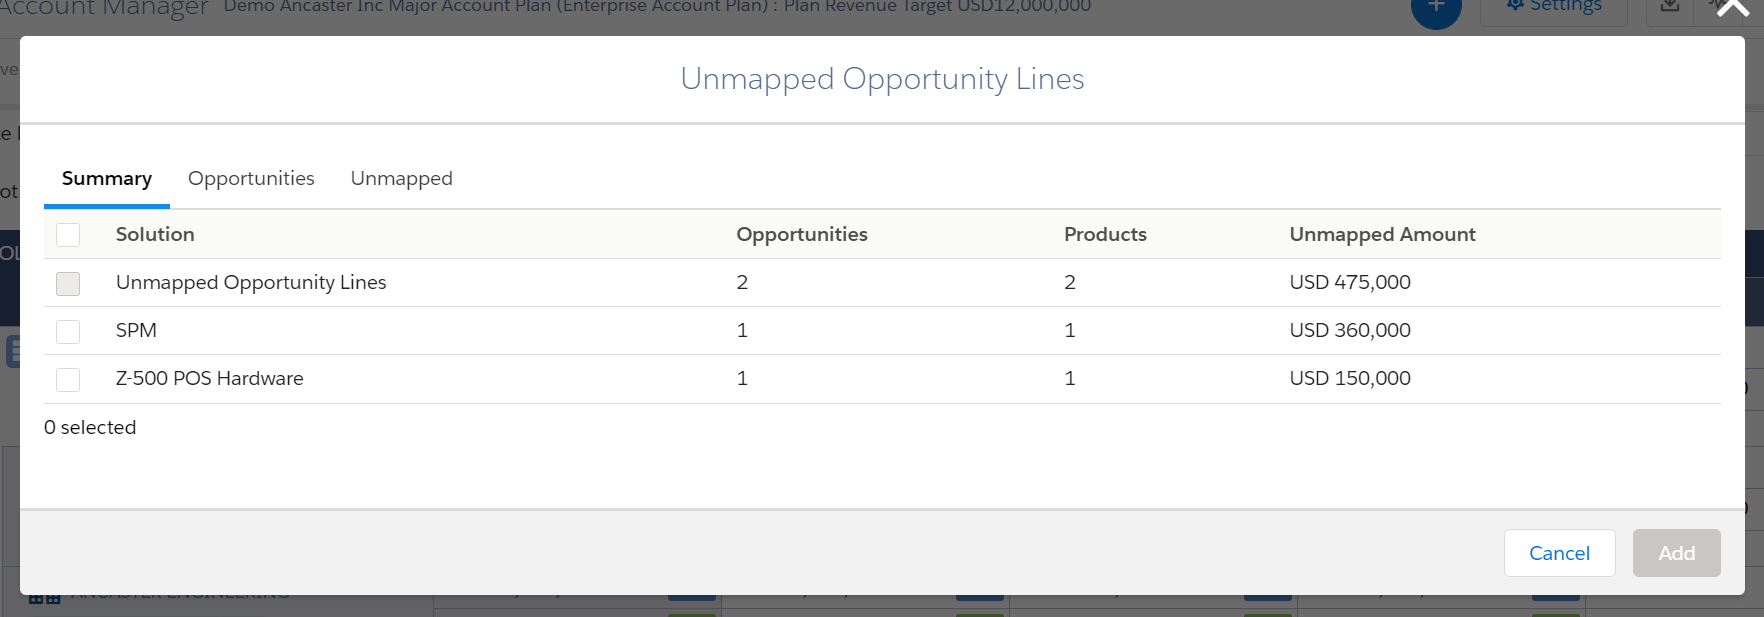Open the Settings gear button
The height and width of the screenshot is (617, 1764).
pos(1554,8)
